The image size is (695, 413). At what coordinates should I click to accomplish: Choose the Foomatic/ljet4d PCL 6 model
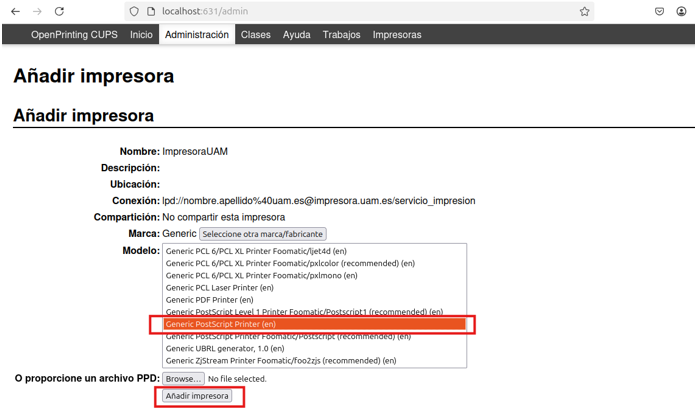pos(315,251)
